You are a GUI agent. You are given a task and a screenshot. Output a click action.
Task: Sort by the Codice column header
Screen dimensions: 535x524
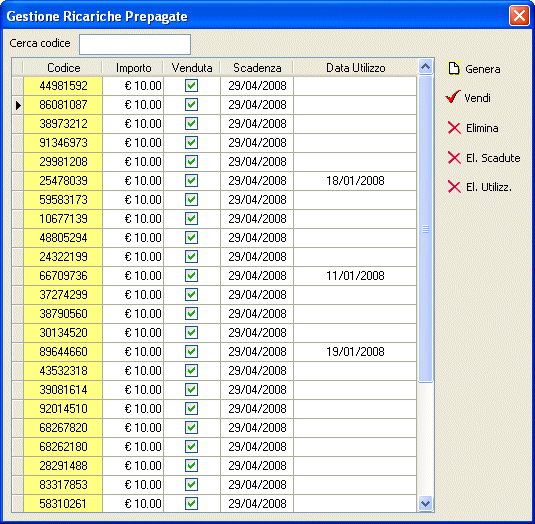[x=63, y=68]
